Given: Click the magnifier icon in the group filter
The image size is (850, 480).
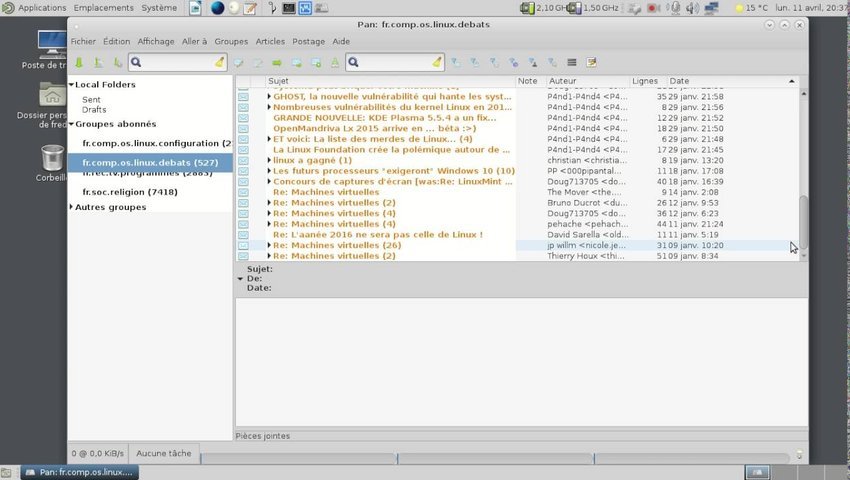Looking at the screenshot, I should click(136, 62).
